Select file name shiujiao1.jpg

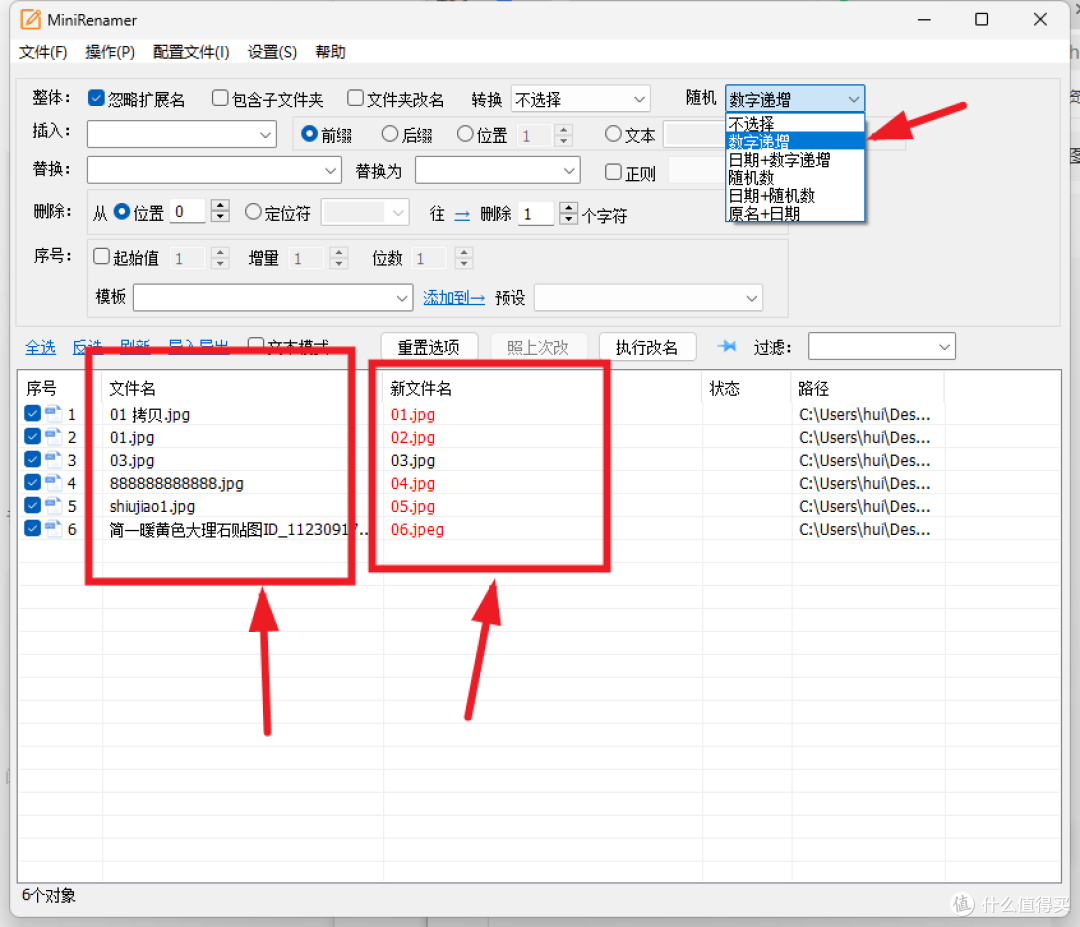pyautogui.click(x=152, y=506)
